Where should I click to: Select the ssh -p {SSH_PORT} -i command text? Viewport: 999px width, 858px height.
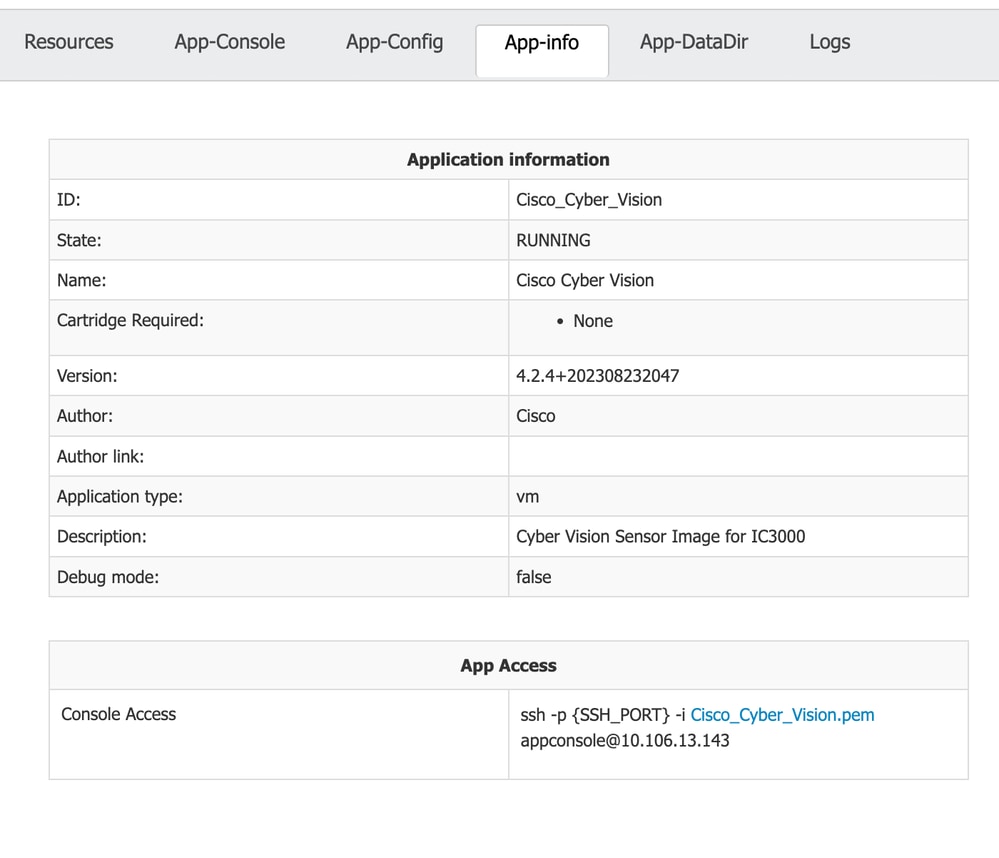603,715
